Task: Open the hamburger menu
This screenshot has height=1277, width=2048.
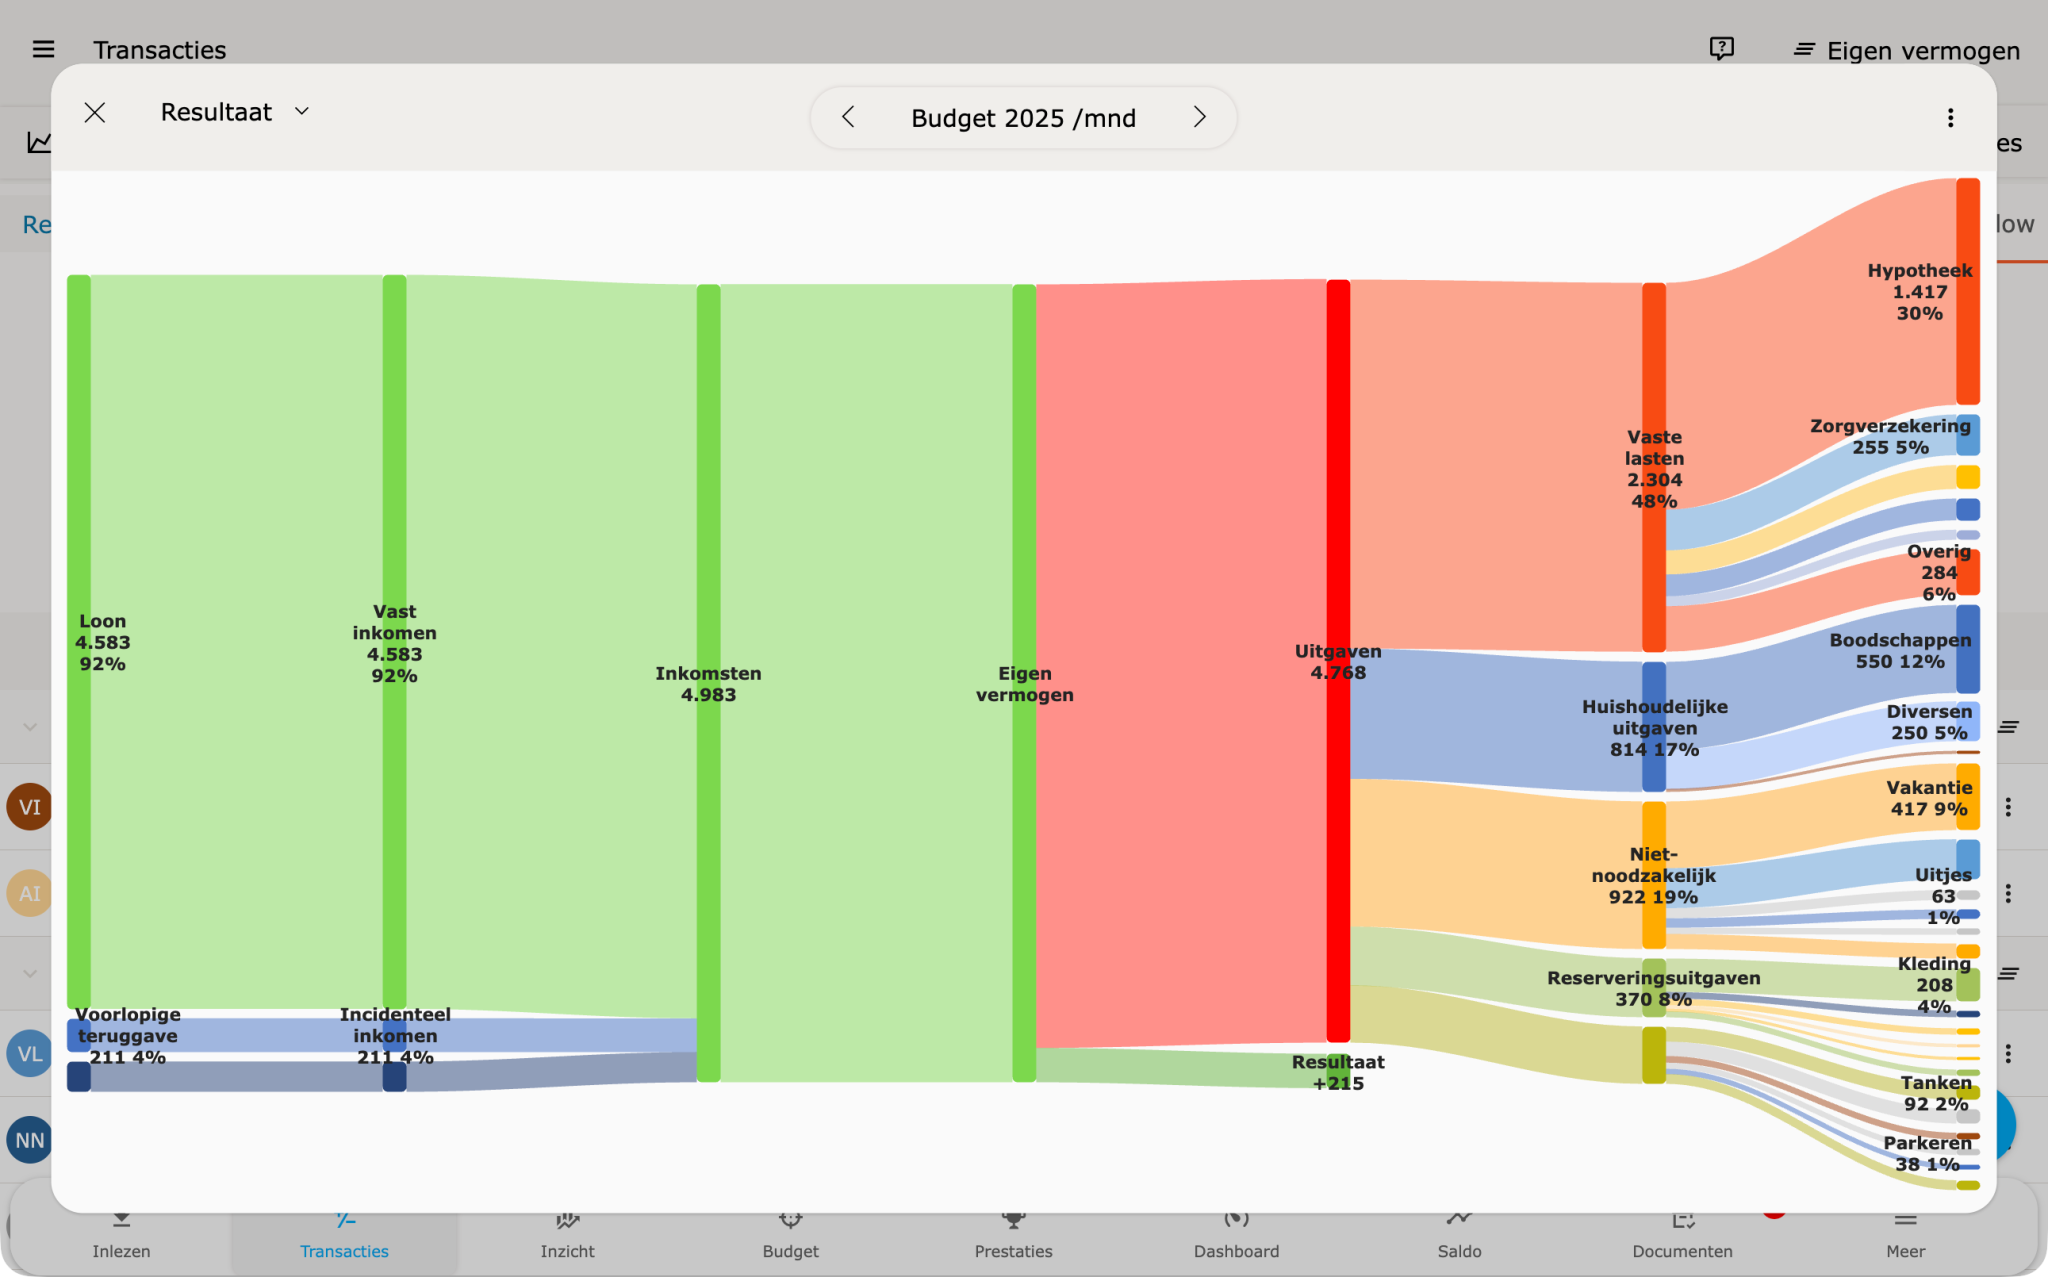Action: 43,49
